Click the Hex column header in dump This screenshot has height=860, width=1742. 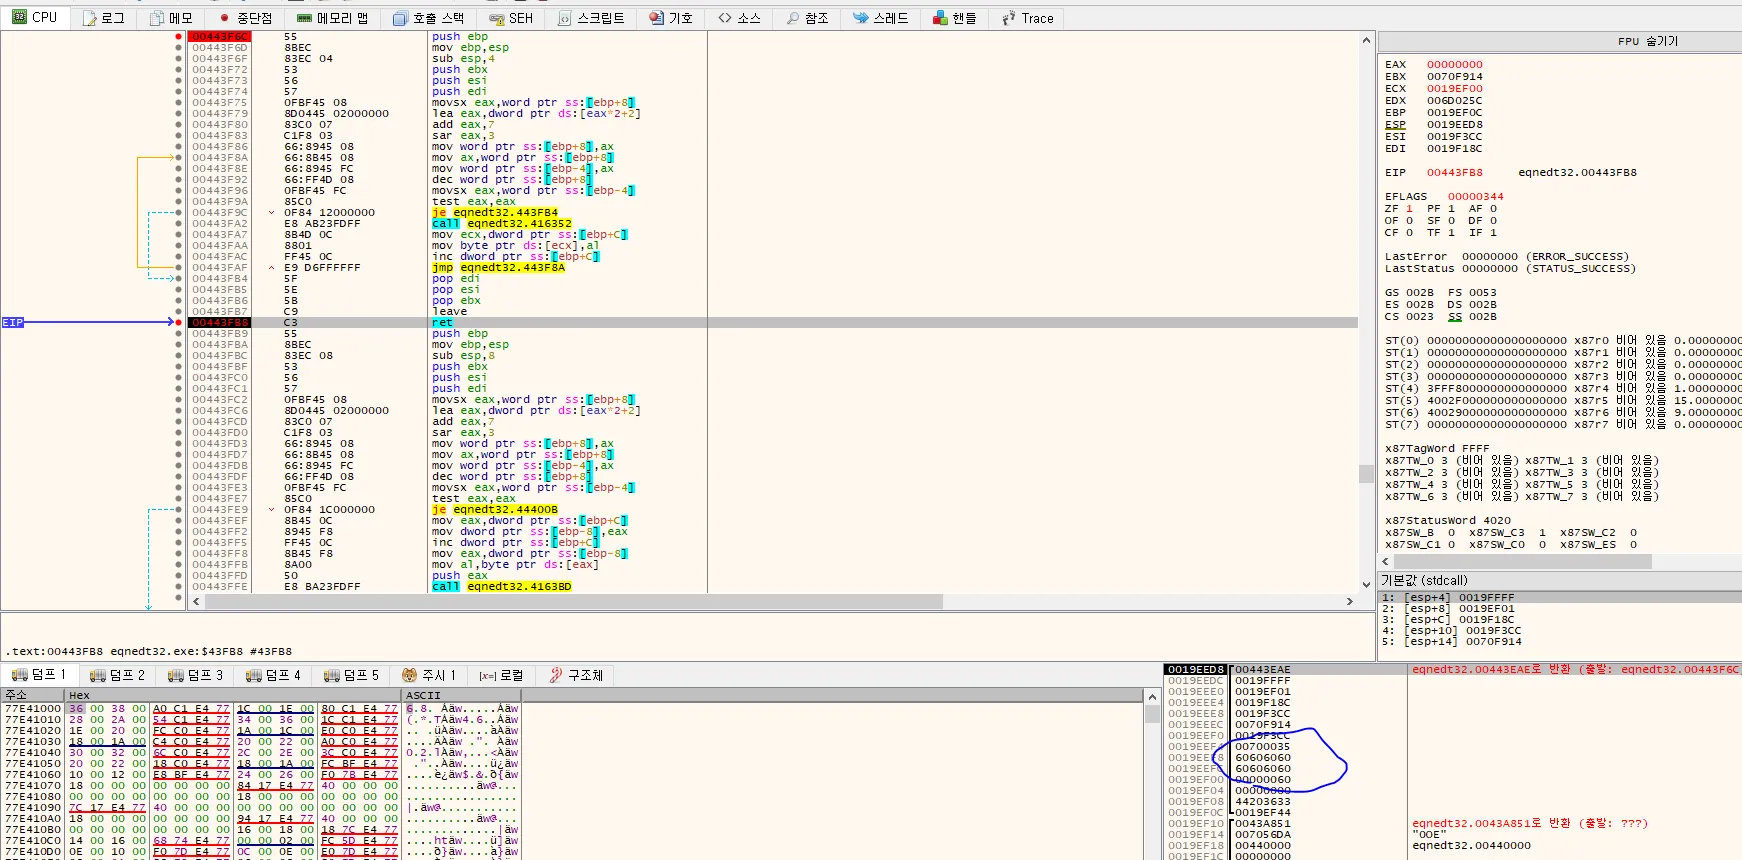[x=79, y=695]
